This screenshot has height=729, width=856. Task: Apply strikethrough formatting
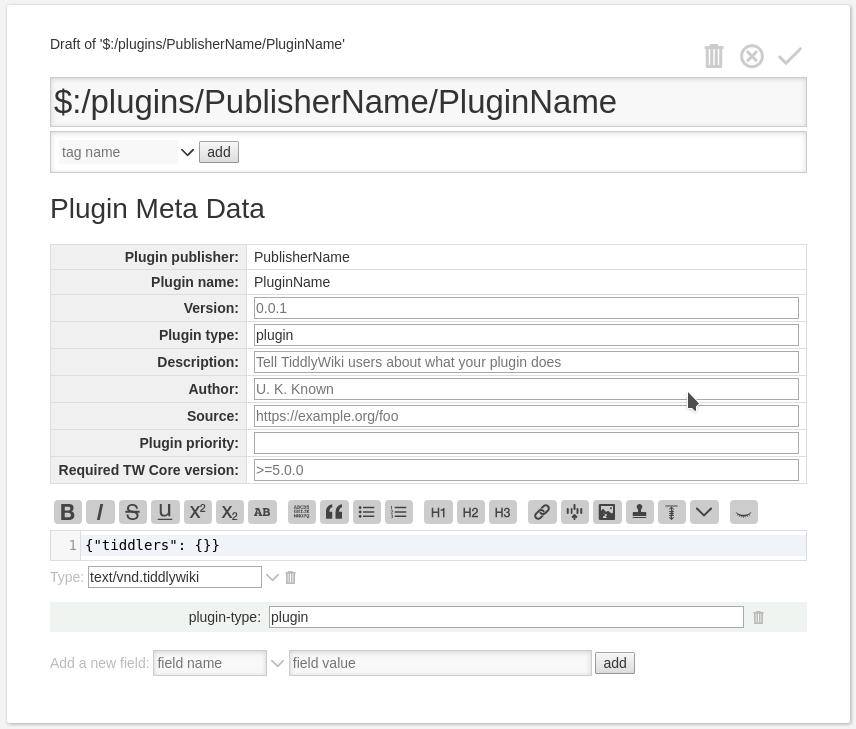132,512
